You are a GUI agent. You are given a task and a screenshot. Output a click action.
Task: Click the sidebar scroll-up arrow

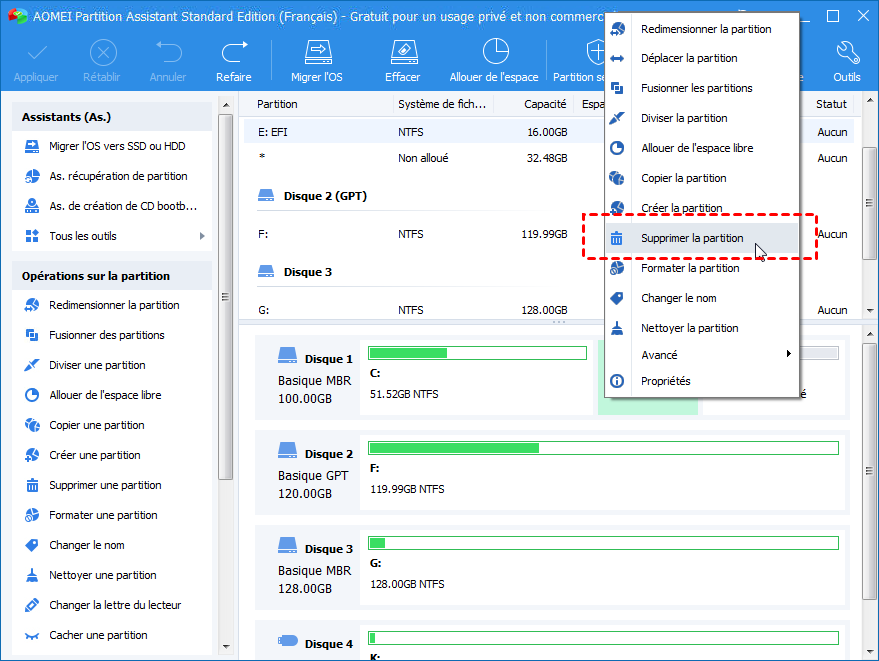pos(226,105)
